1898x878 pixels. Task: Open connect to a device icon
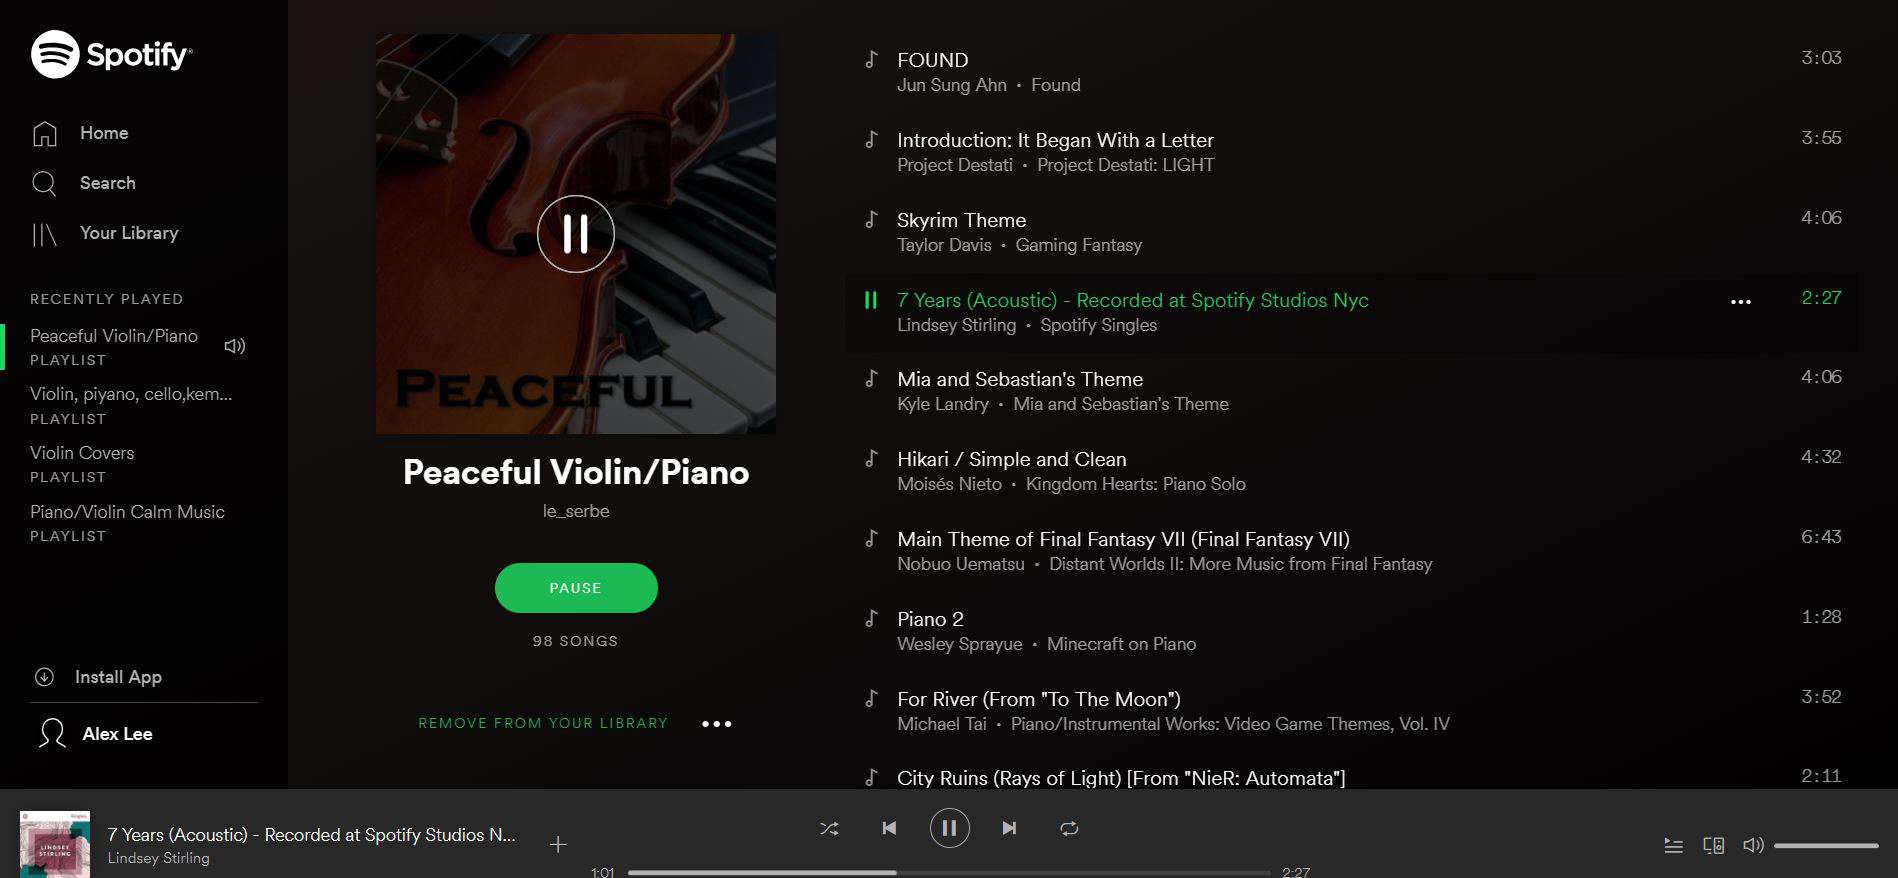click(1713, 845)
